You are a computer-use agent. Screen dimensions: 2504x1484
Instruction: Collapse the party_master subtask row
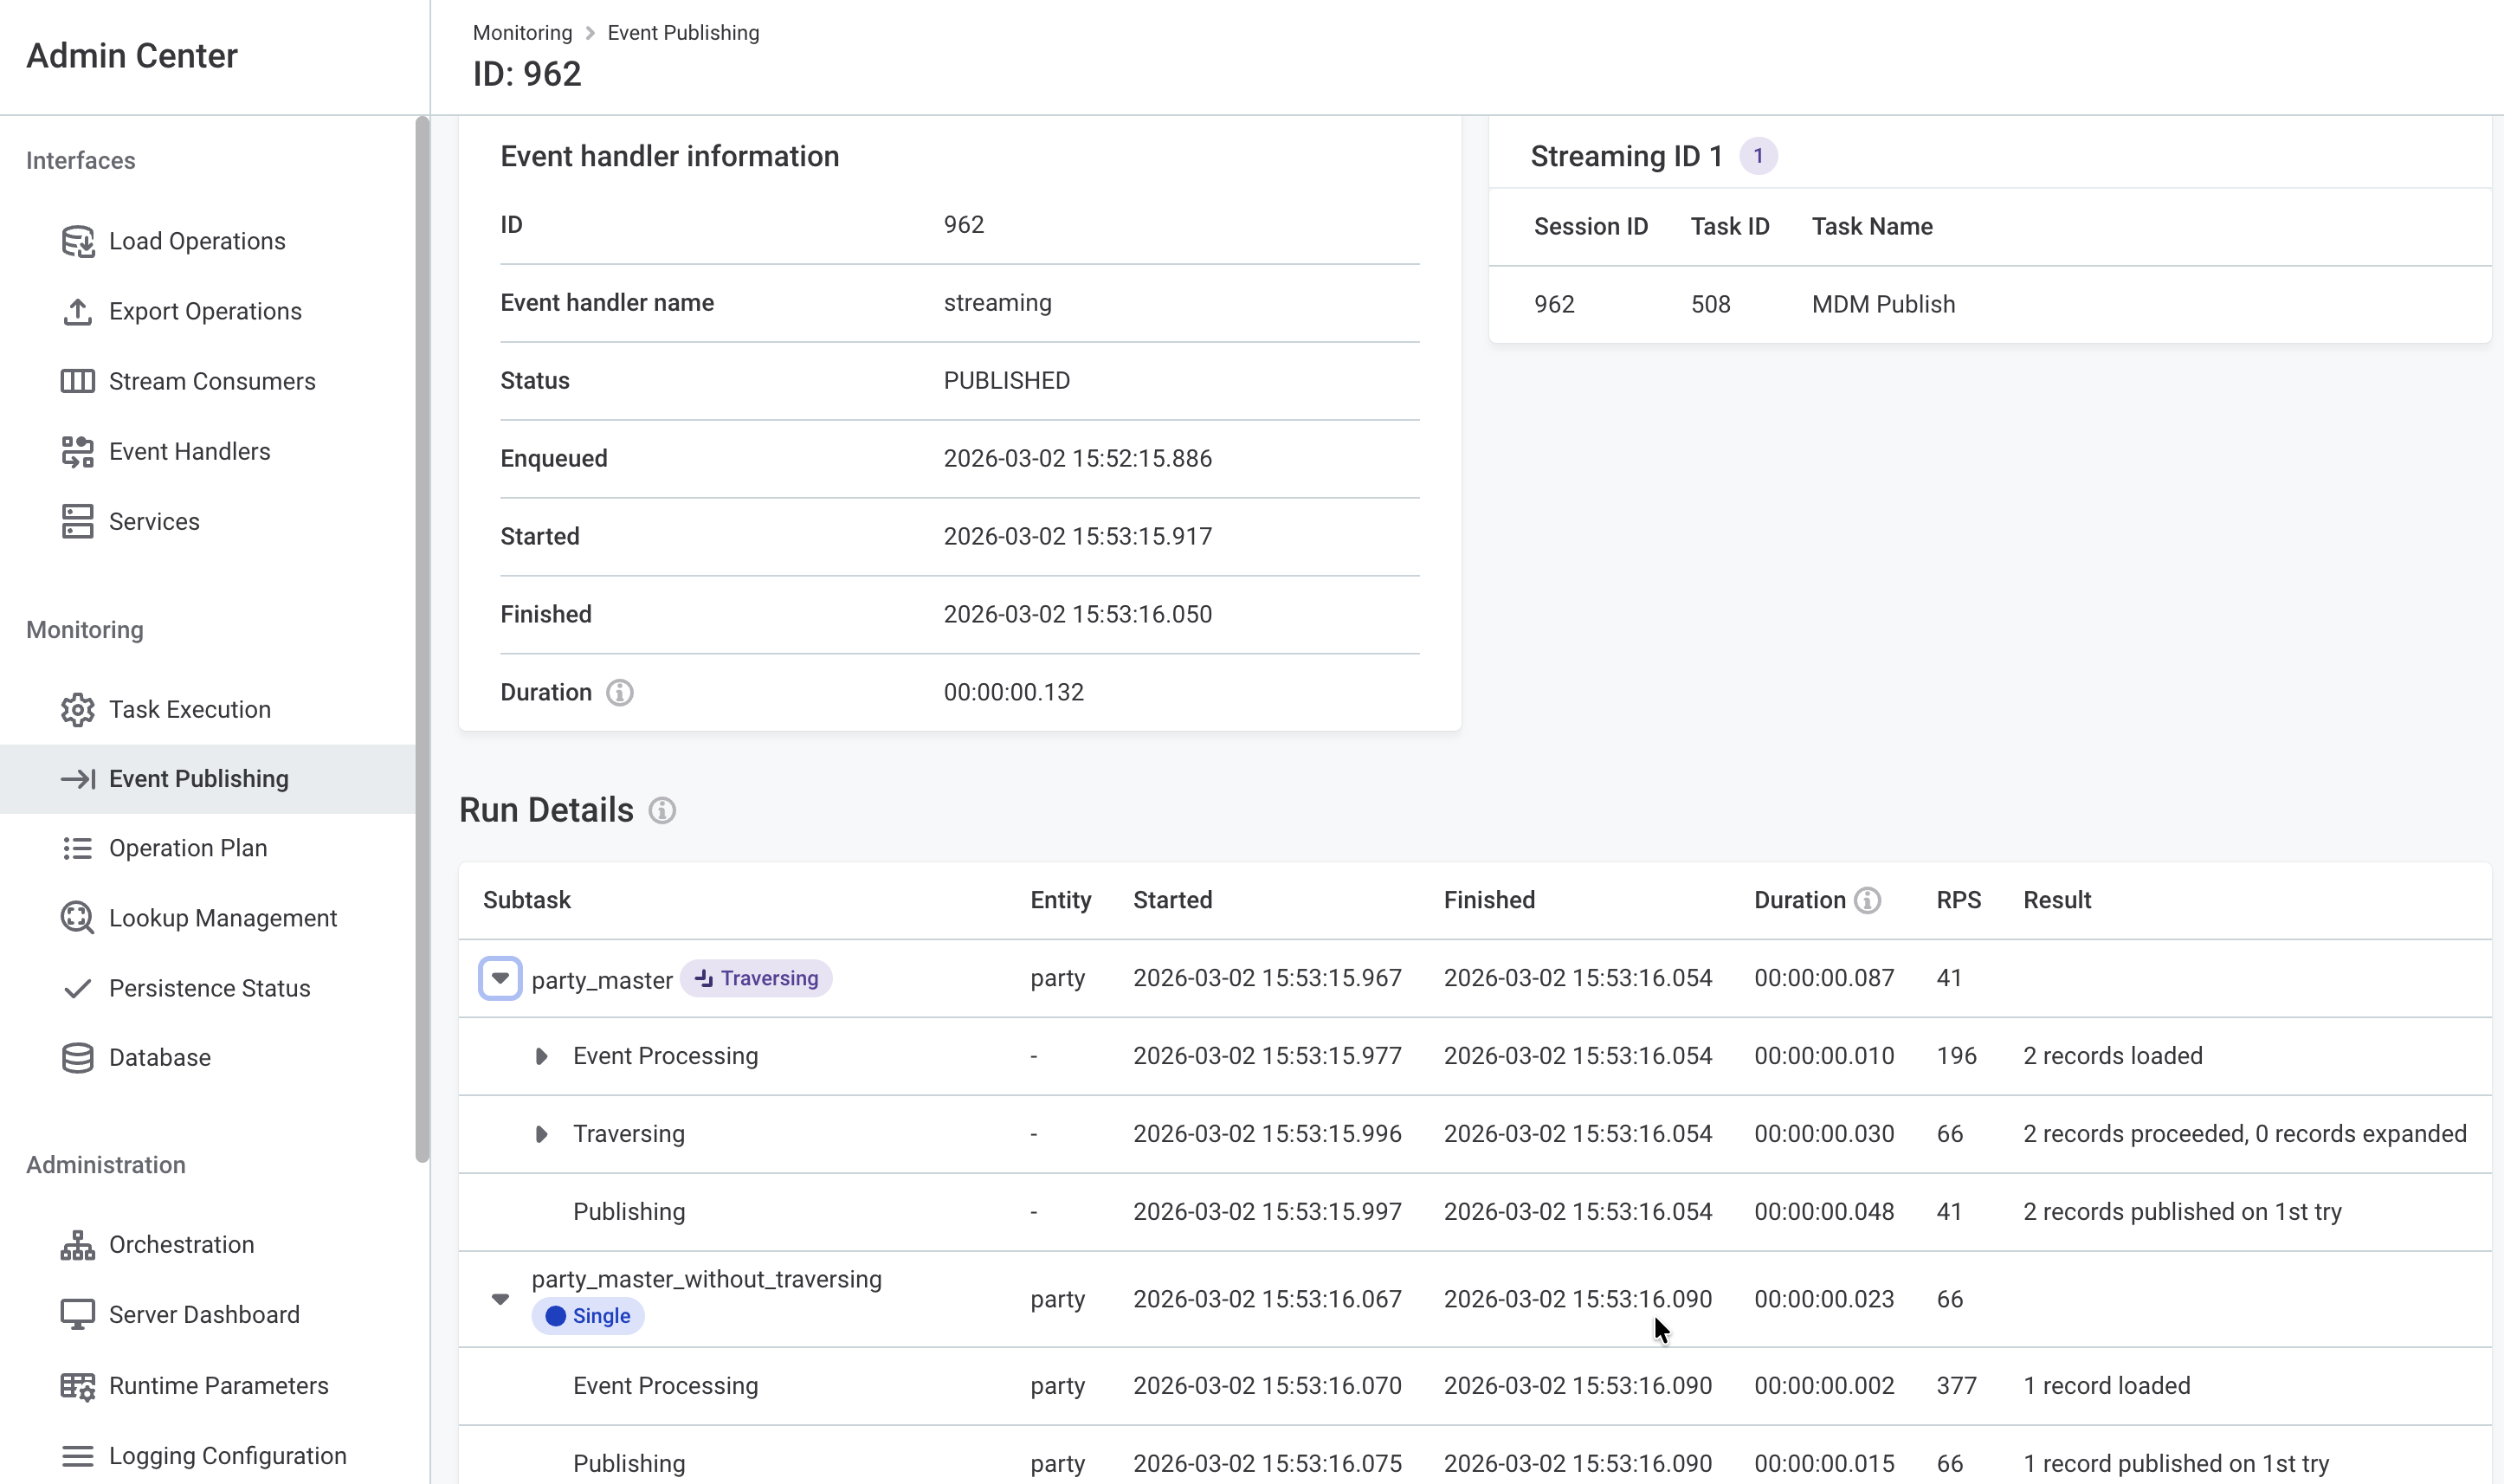(500, 978)
